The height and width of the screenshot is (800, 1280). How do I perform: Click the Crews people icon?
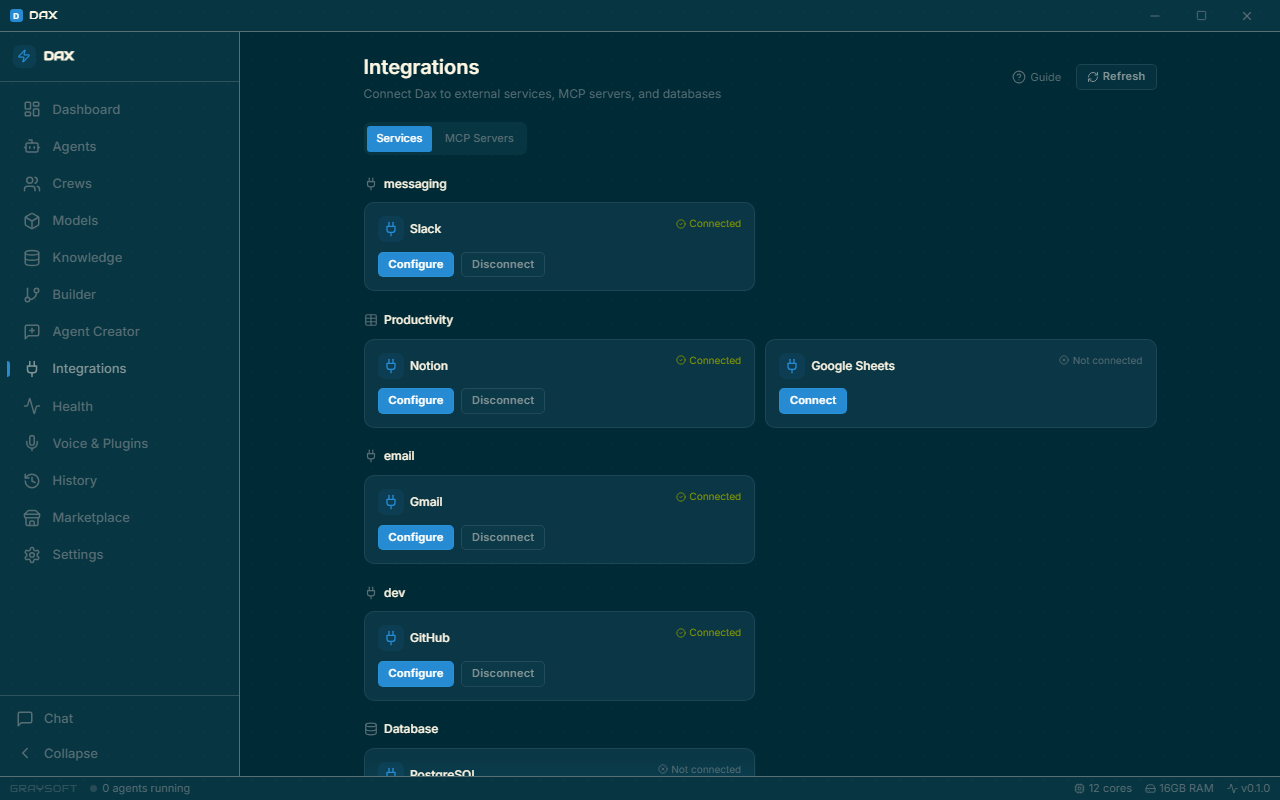pos(32,183)
